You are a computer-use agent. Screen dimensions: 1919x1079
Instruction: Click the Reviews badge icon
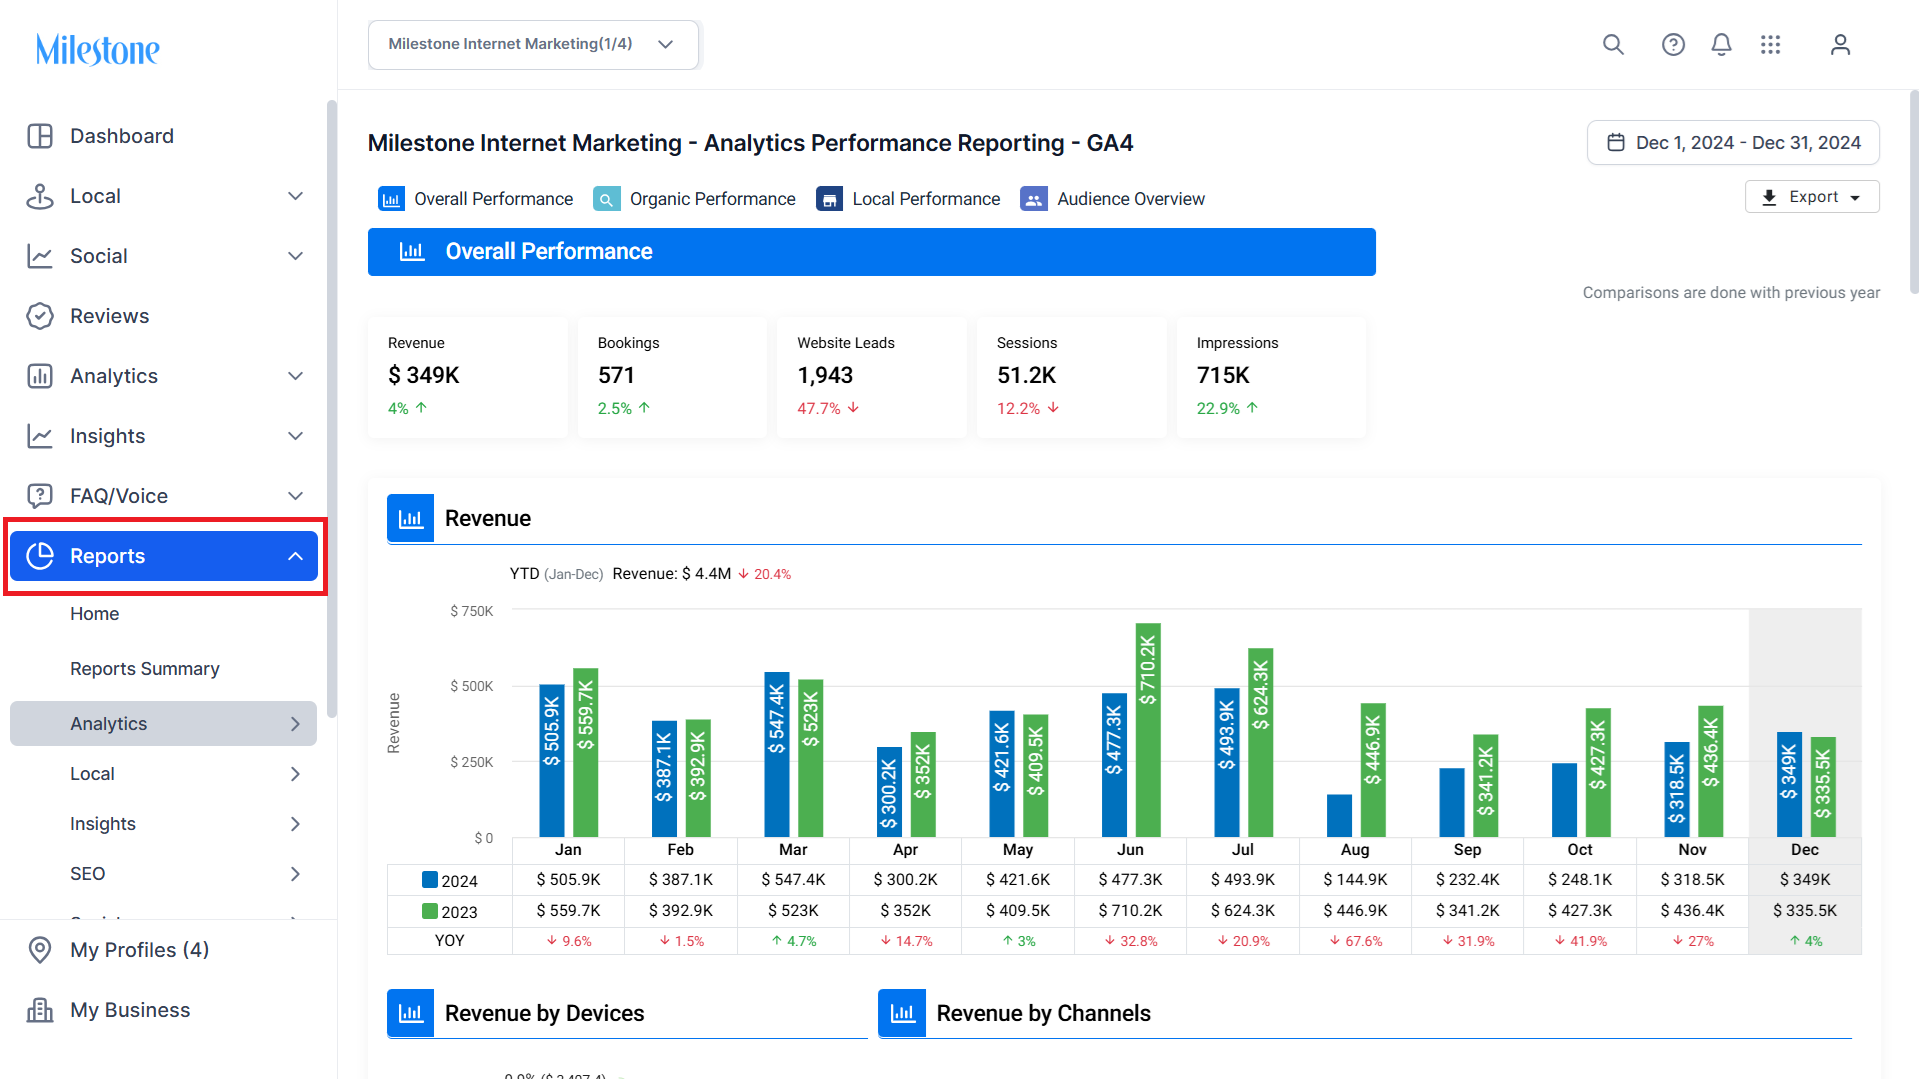click(40, 316)
